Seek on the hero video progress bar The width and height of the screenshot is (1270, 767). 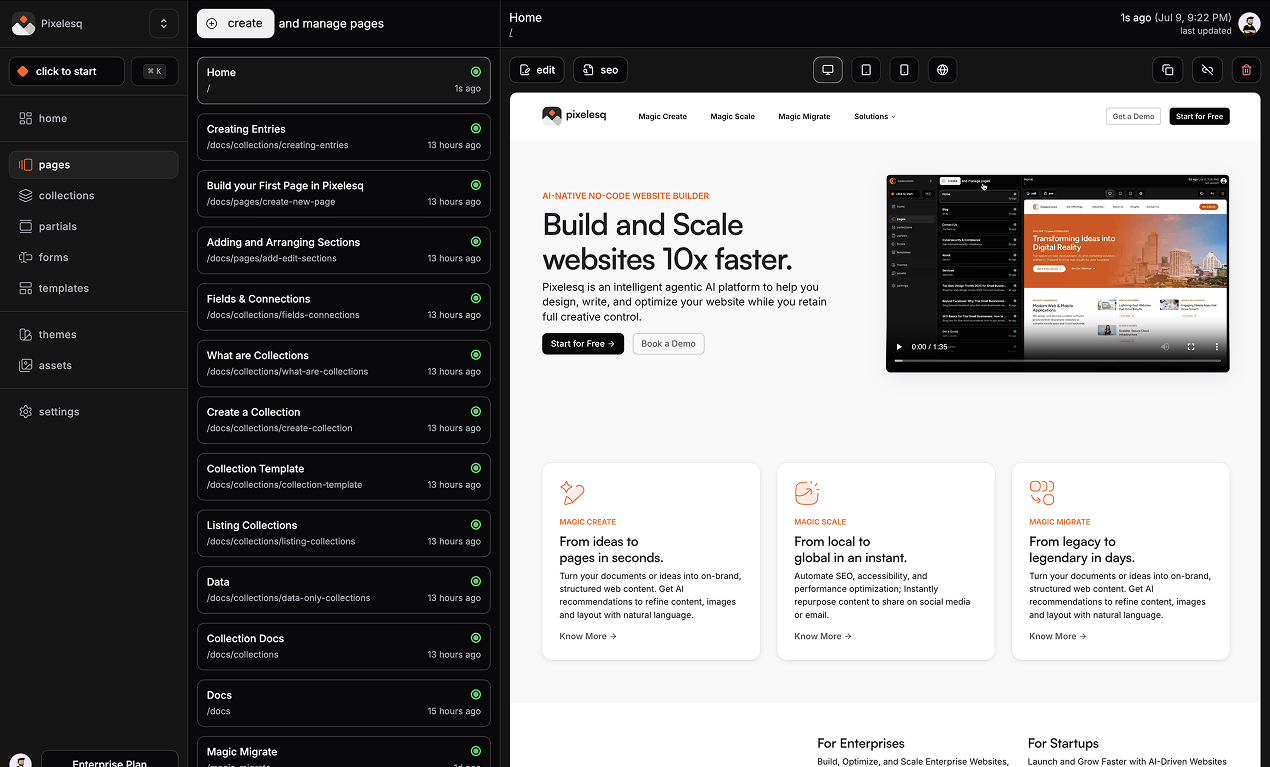[x=1057, y=361]
